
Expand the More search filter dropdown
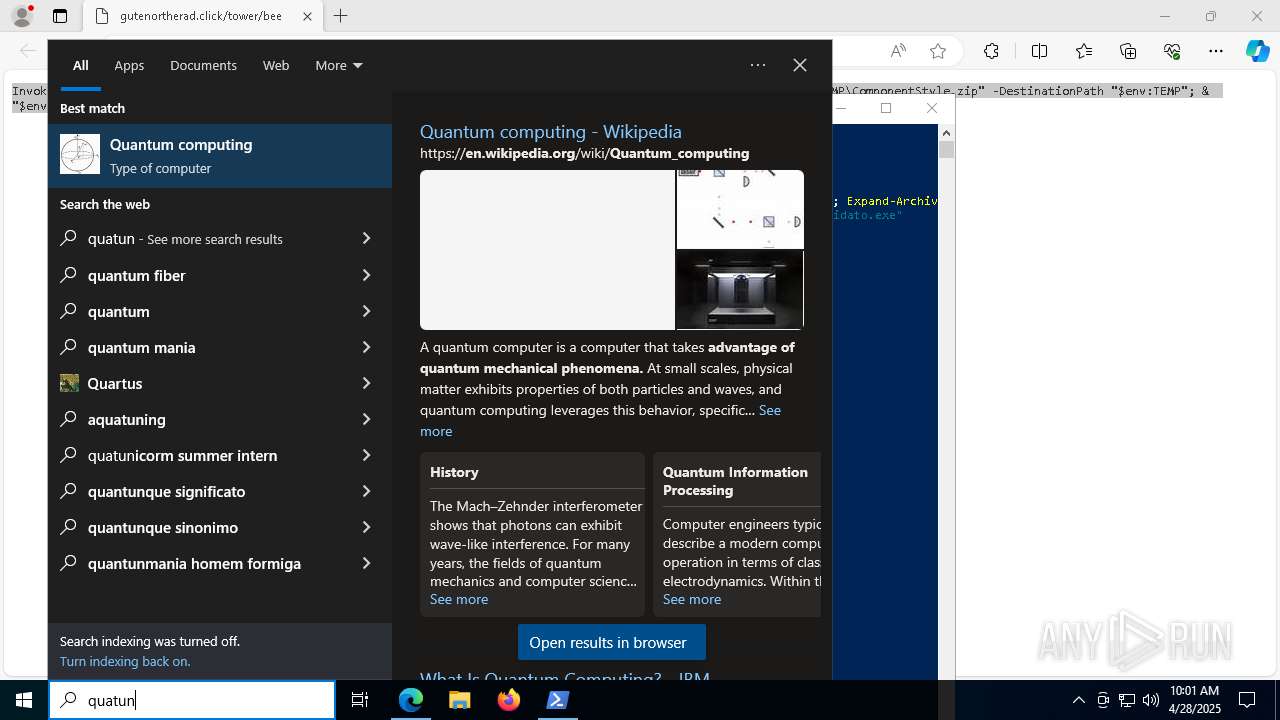tap(339, 65)
